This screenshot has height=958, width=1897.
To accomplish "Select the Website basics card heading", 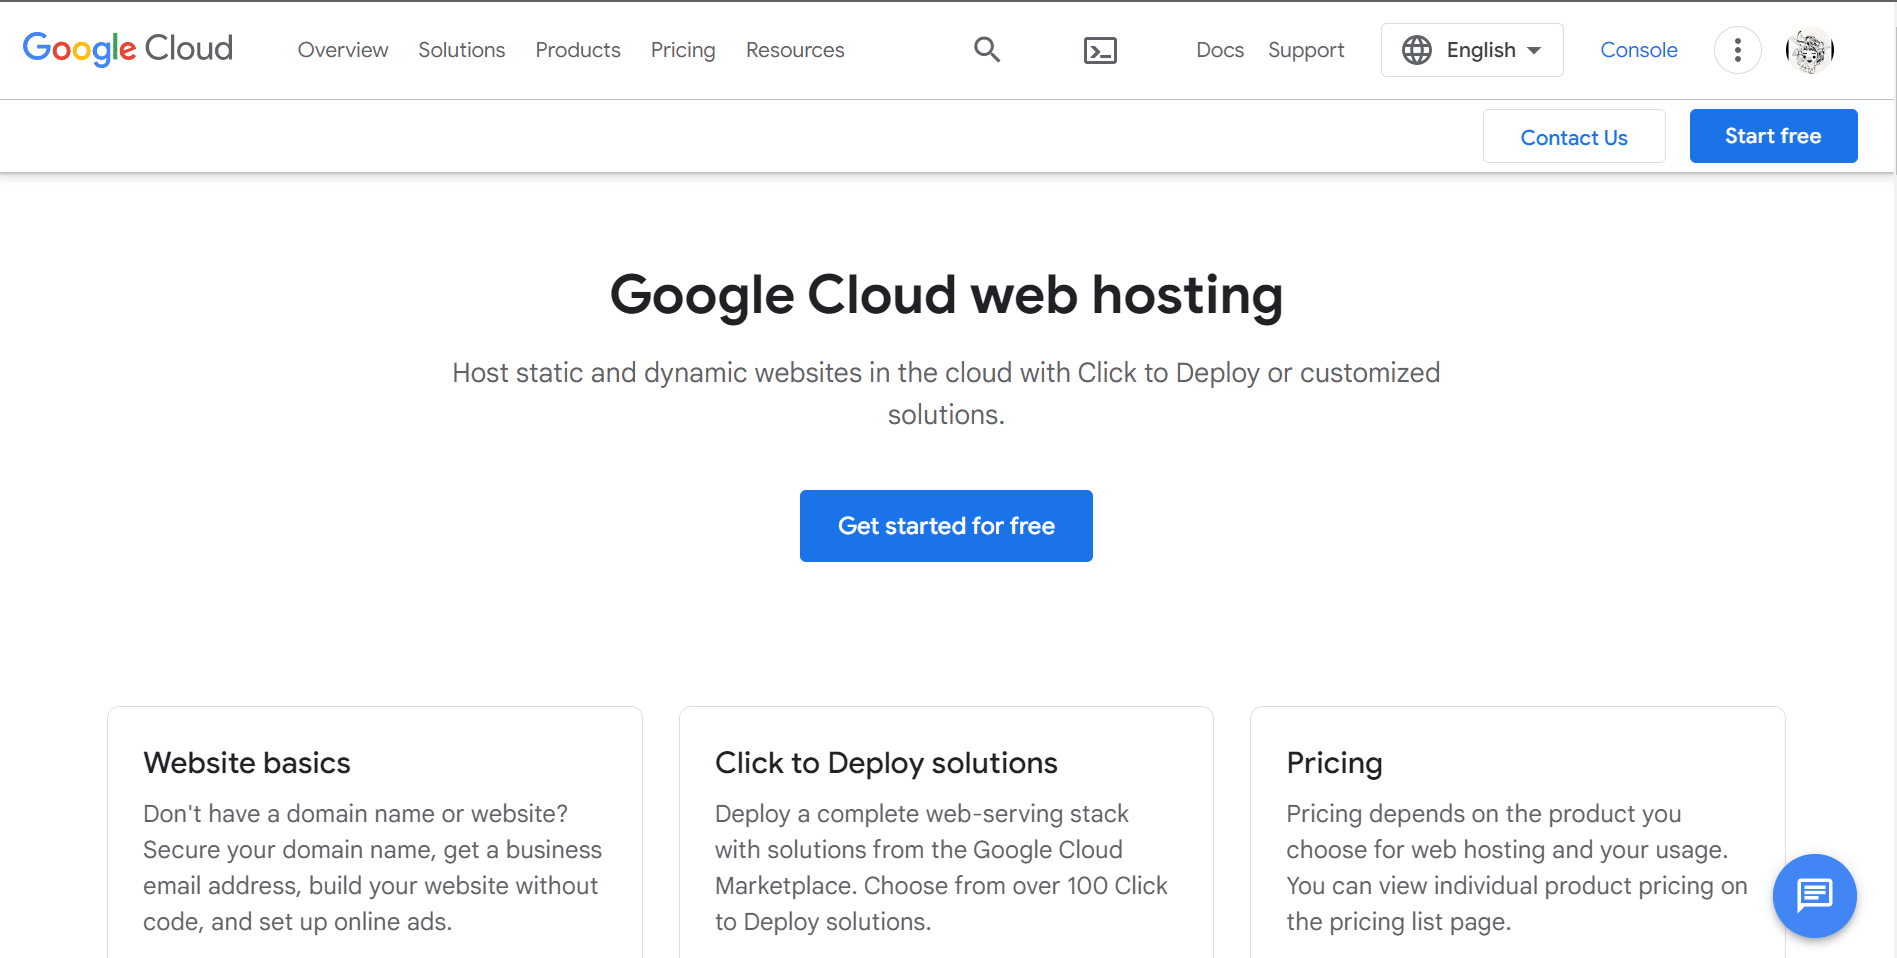I will pos(247,763).
